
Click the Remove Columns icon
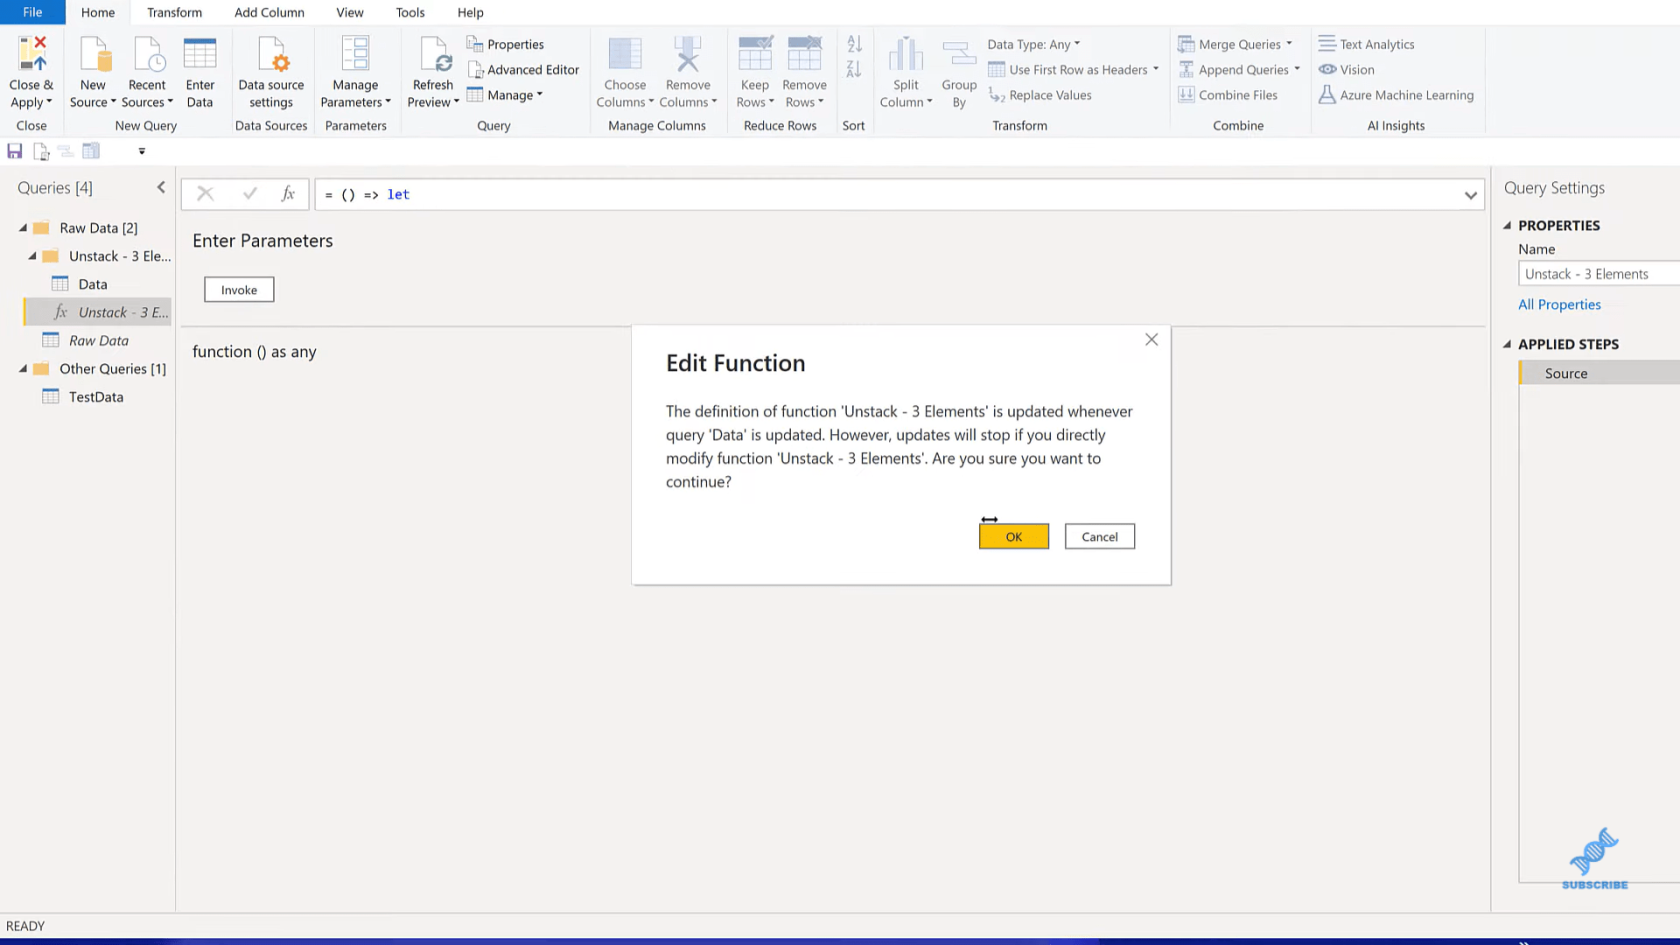point(687,54)
